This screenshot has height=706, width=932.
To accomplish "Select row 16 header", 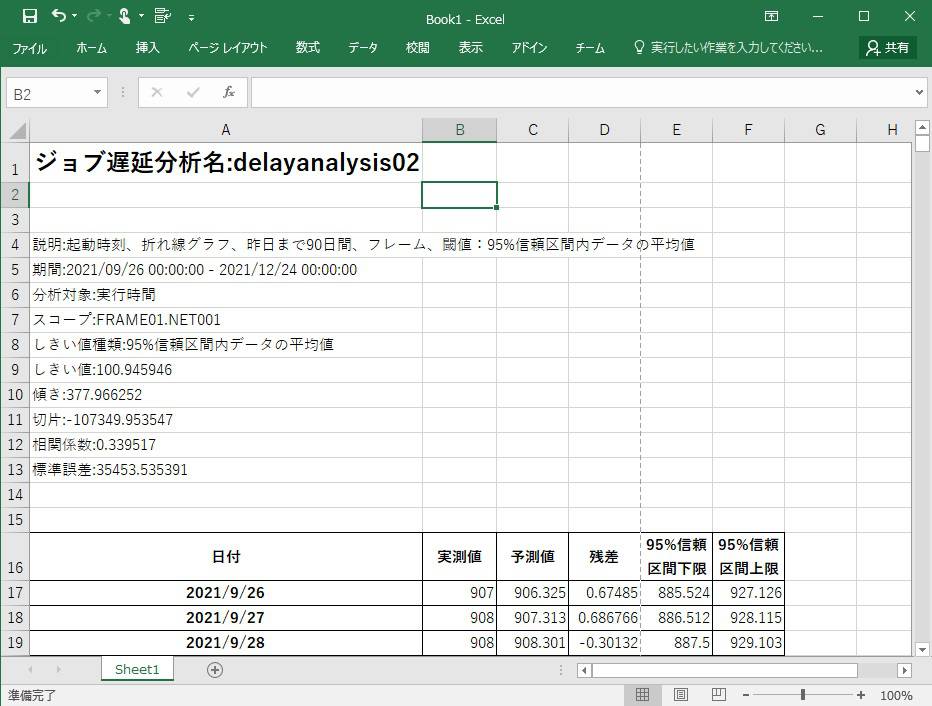I will point(15,557).
